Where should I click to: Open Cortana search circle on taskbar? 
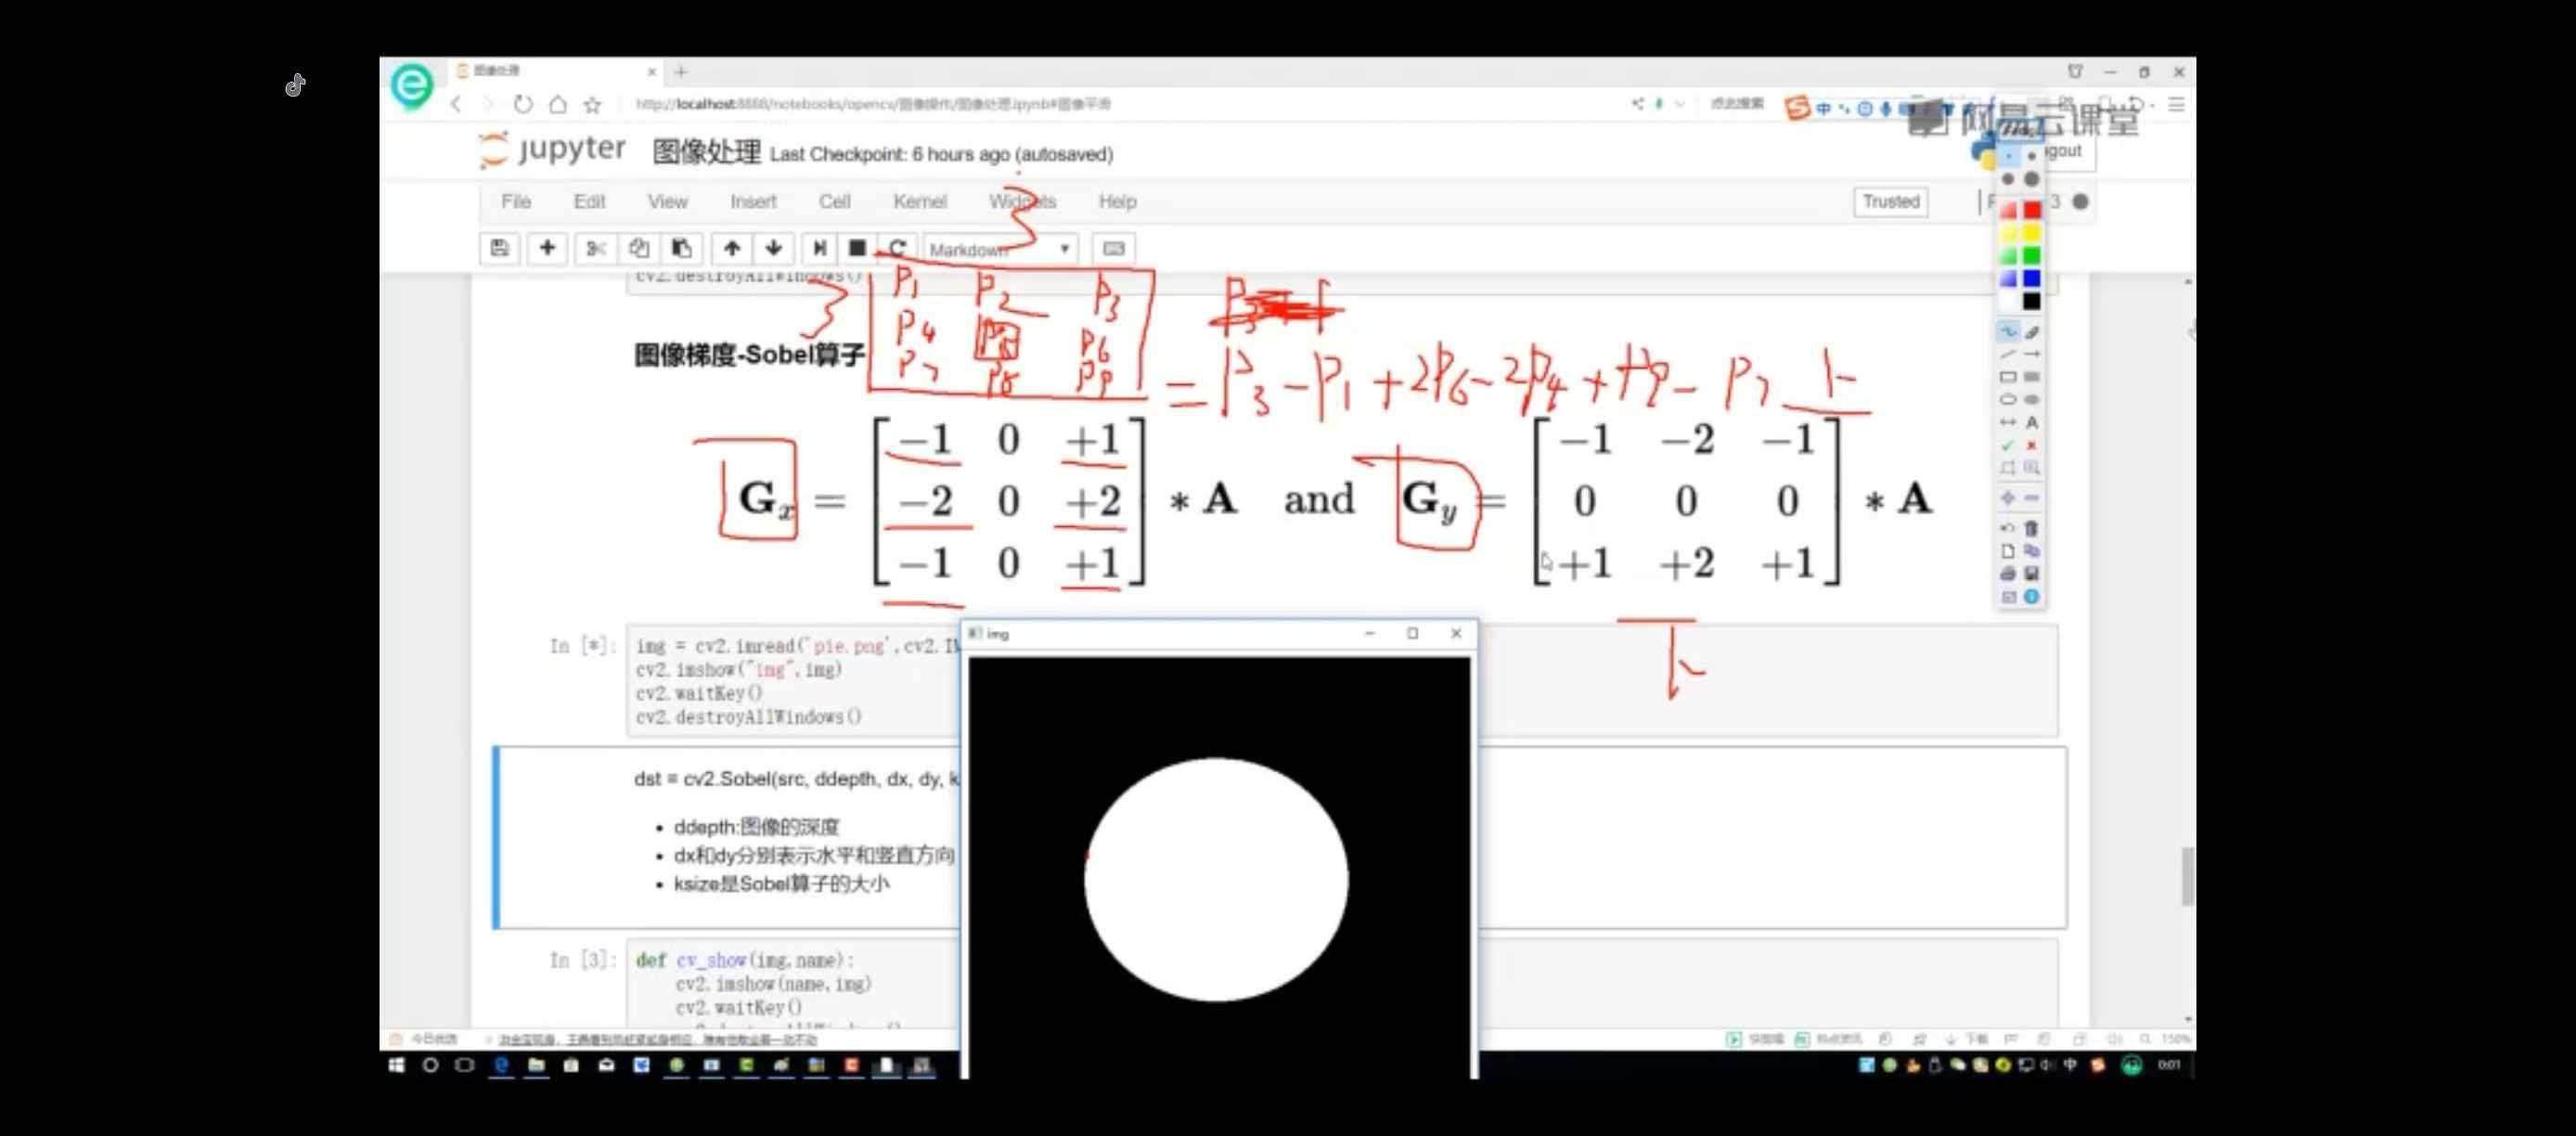click(x=430, y=1066)
